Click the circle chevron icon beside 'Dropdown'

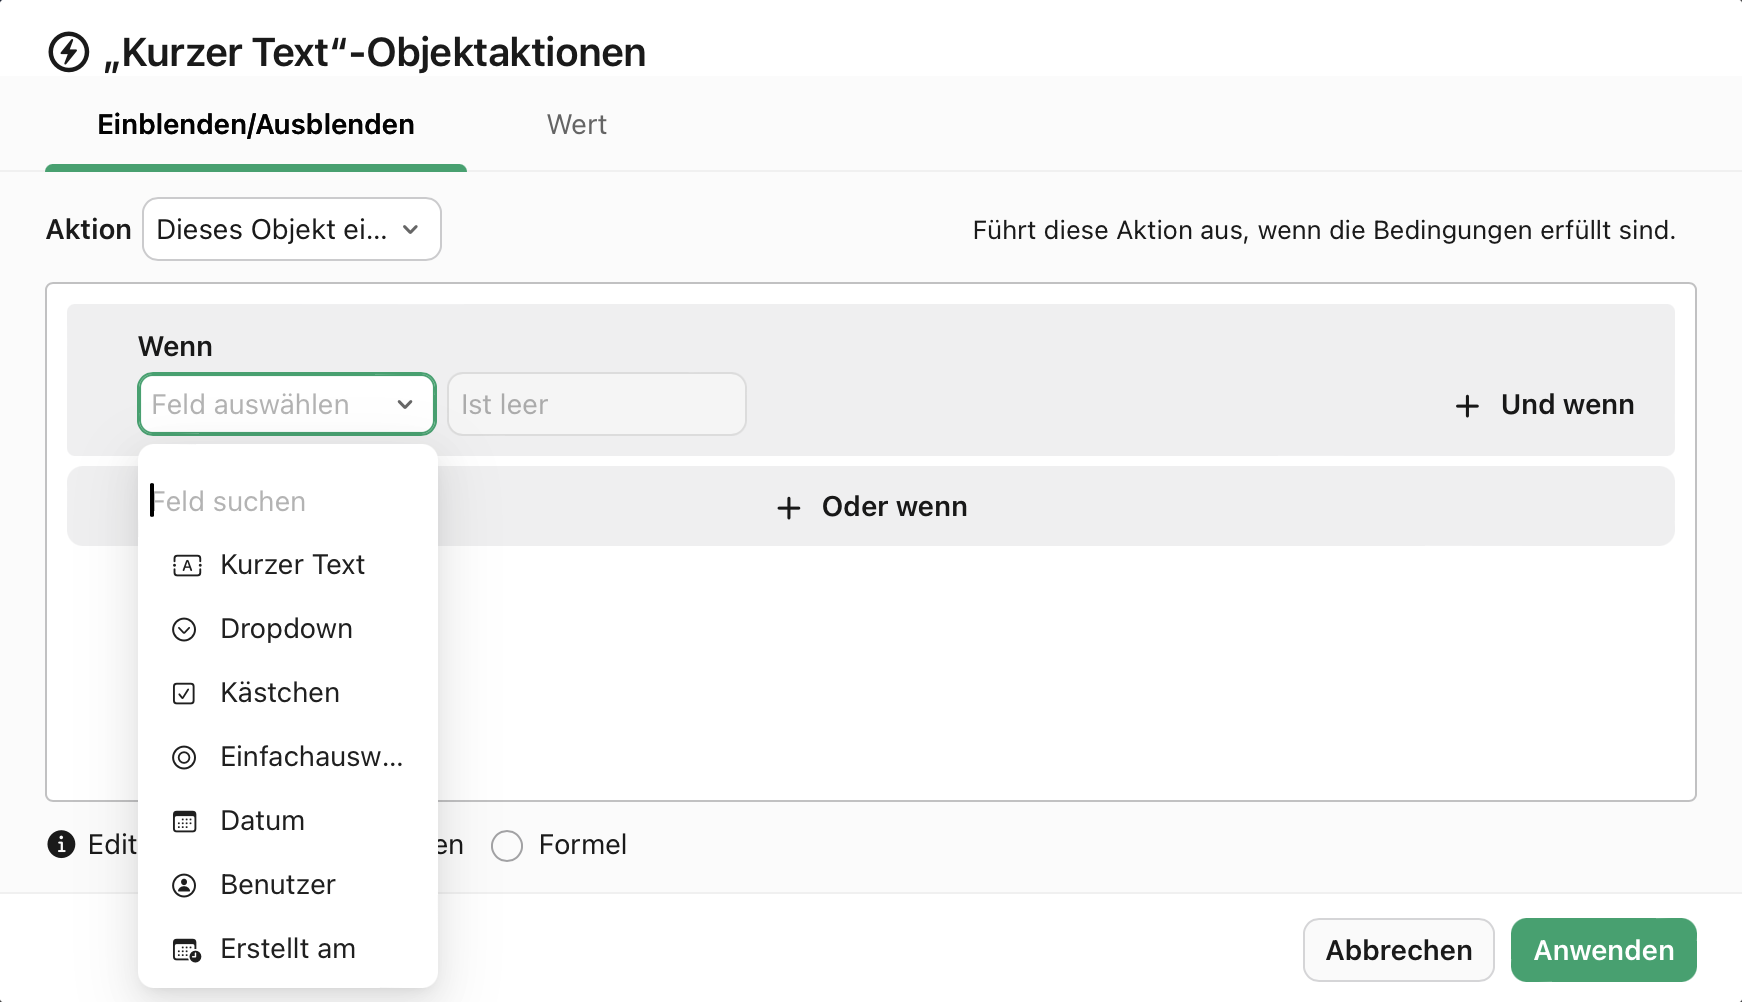pos(185,629)
